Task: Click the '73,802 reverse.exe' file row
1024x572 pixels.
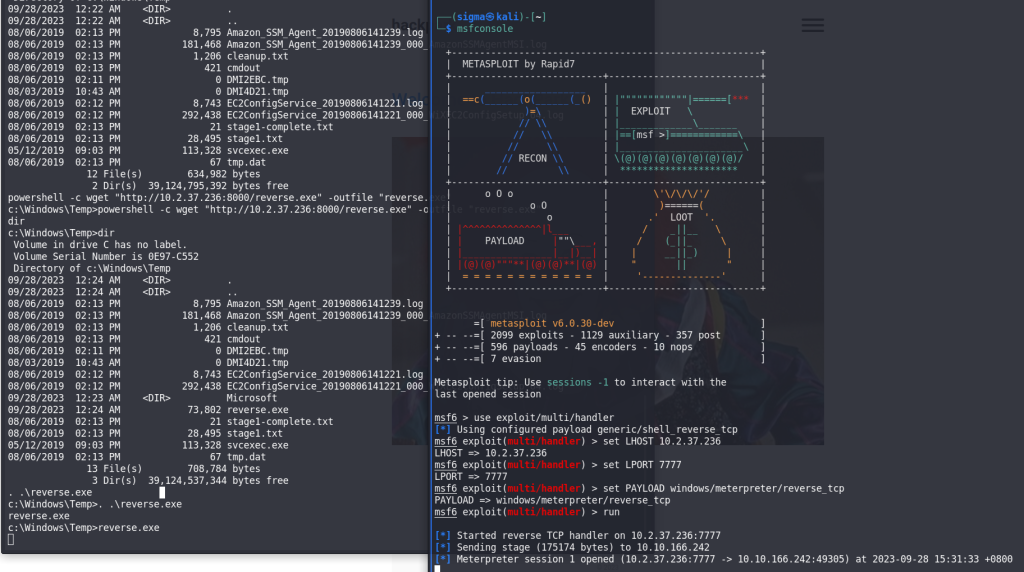Action: 148,409
